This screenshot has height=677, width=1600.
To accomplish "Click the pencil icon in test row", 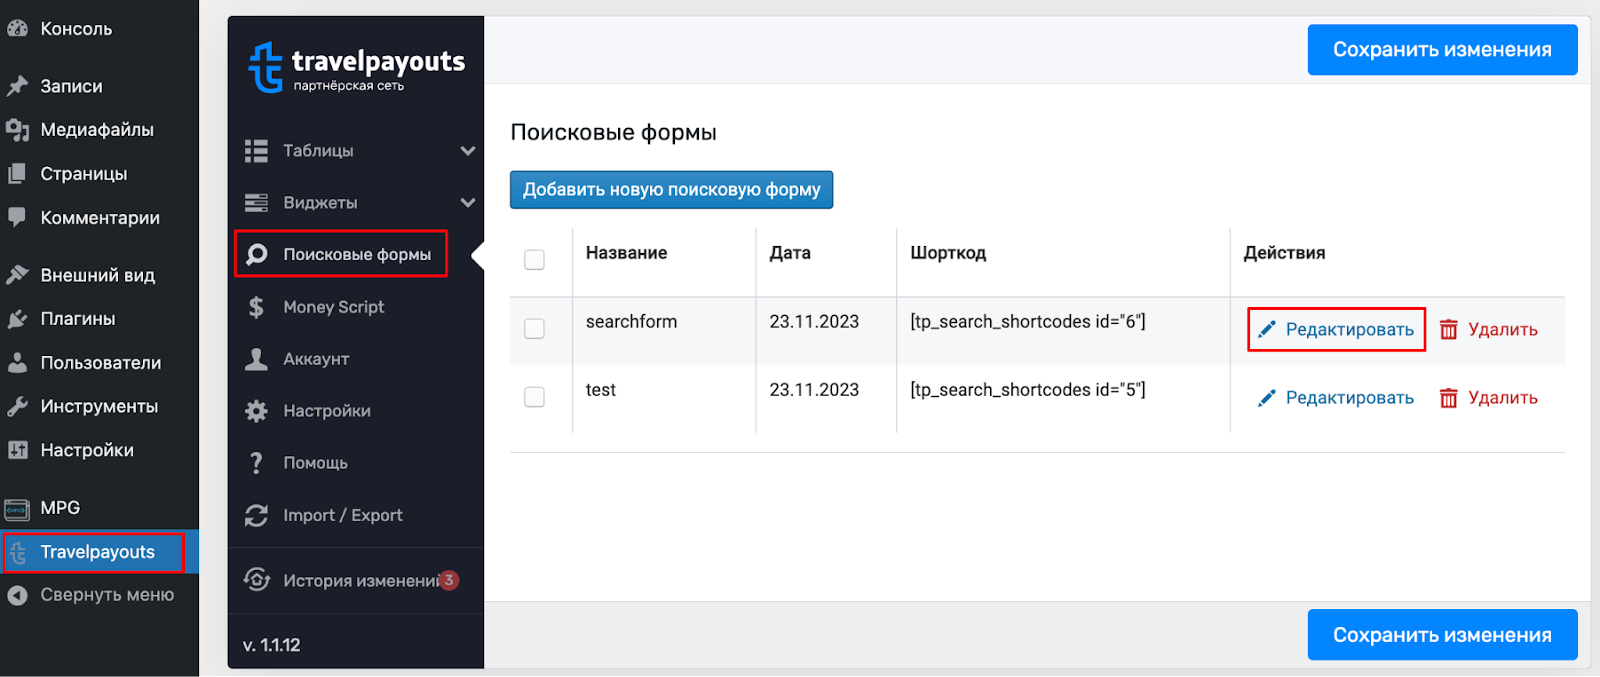I will point(1266,398).
